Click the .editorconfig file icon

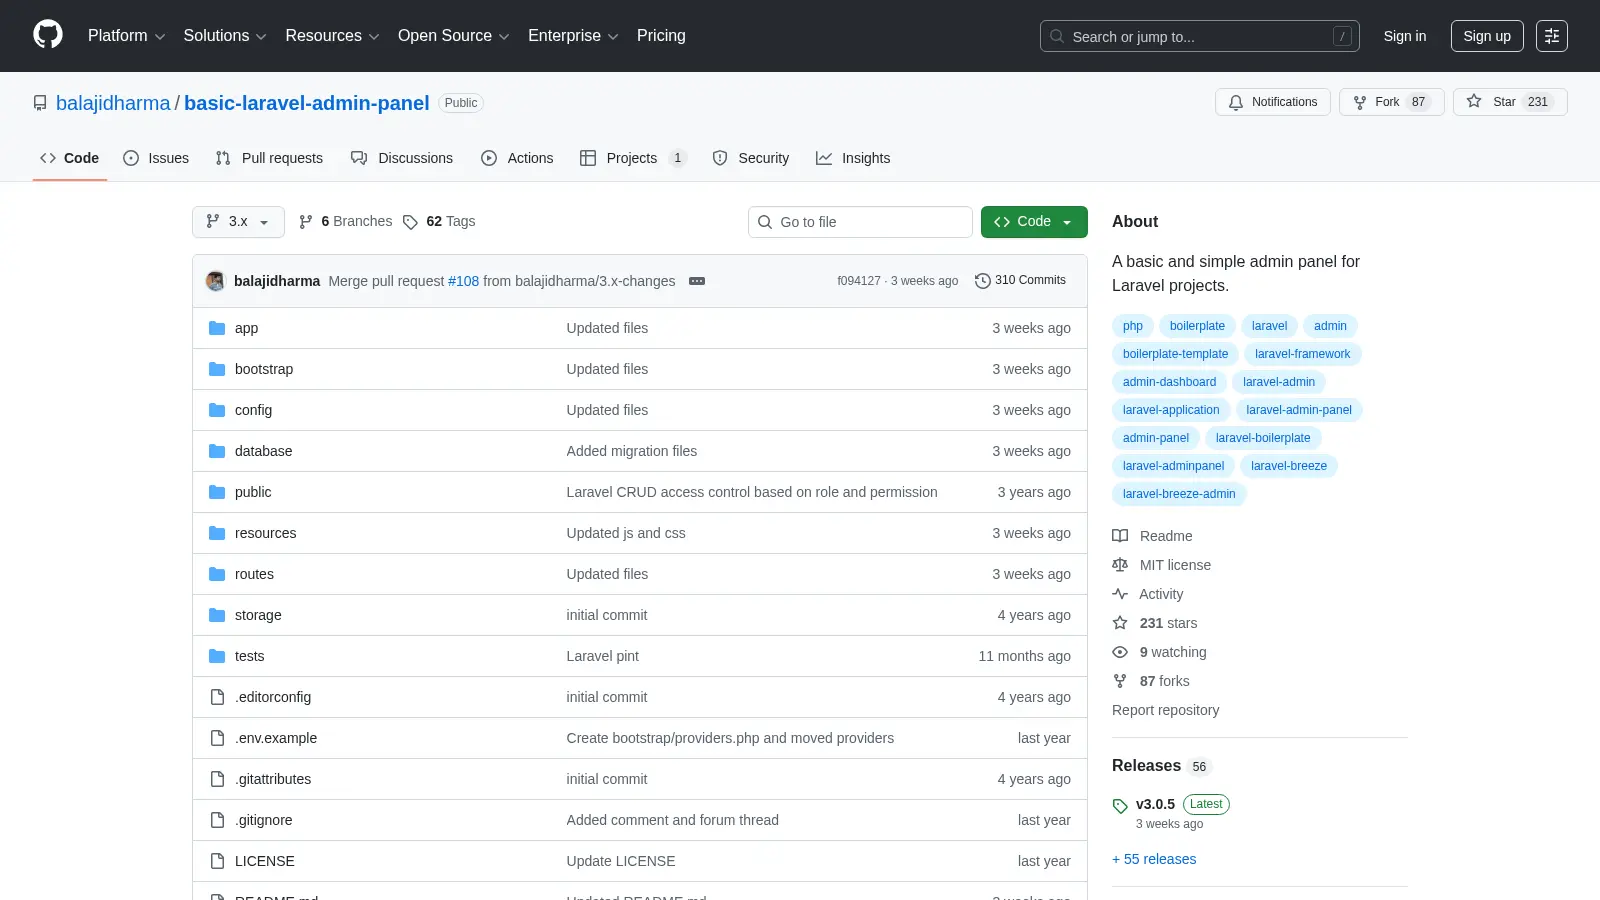click(x=217, y=697)
